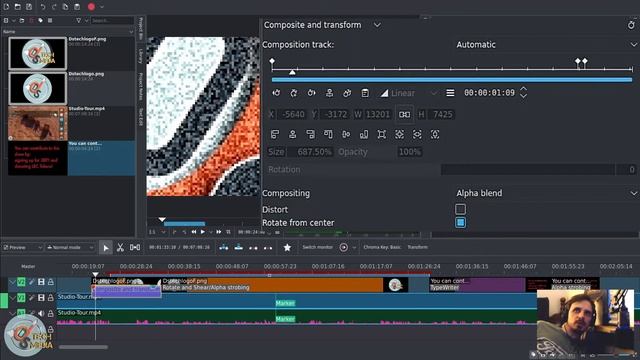Open the dropdown beside the Record button
This screenshot has height=360, width=640.
point(102,7)
